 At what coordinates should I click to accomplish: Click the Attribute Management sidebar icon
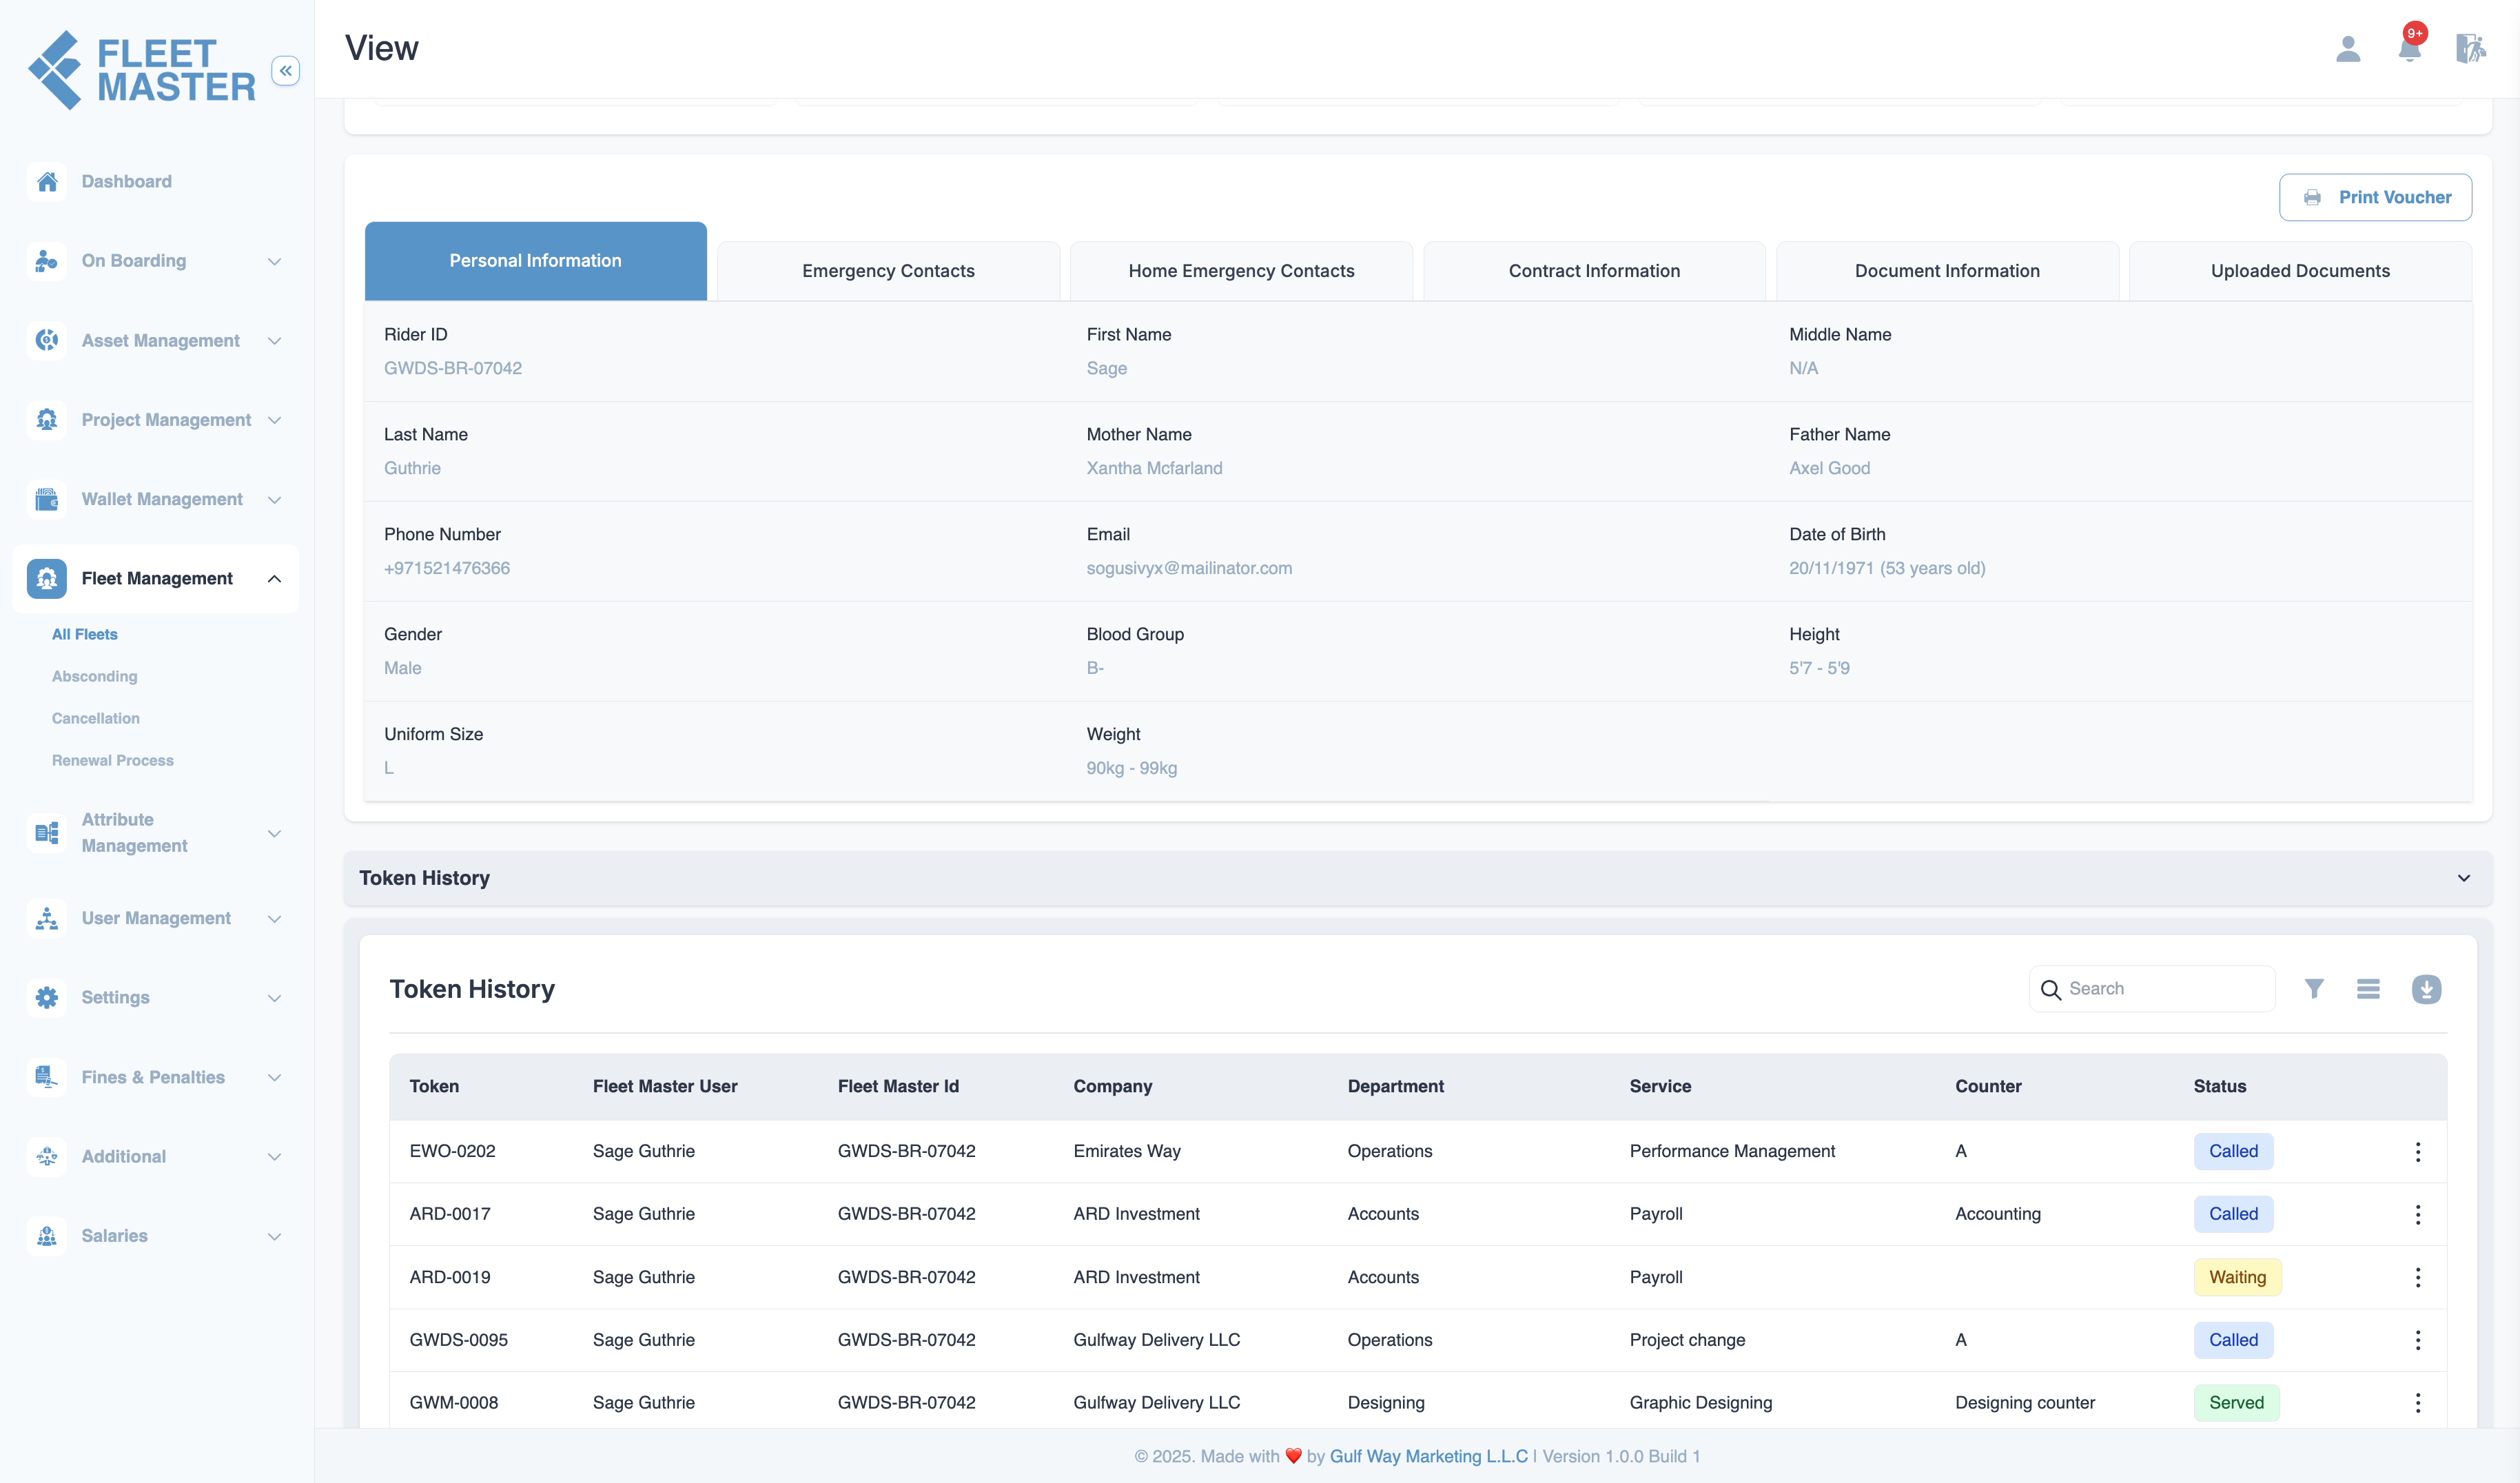(x=47, y=832)
